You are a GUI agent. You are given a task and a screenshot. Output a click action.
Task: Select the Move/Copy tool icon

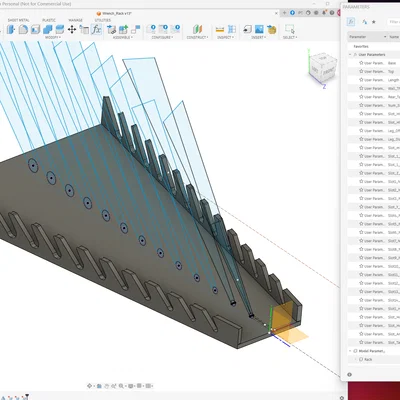(72, 29)
